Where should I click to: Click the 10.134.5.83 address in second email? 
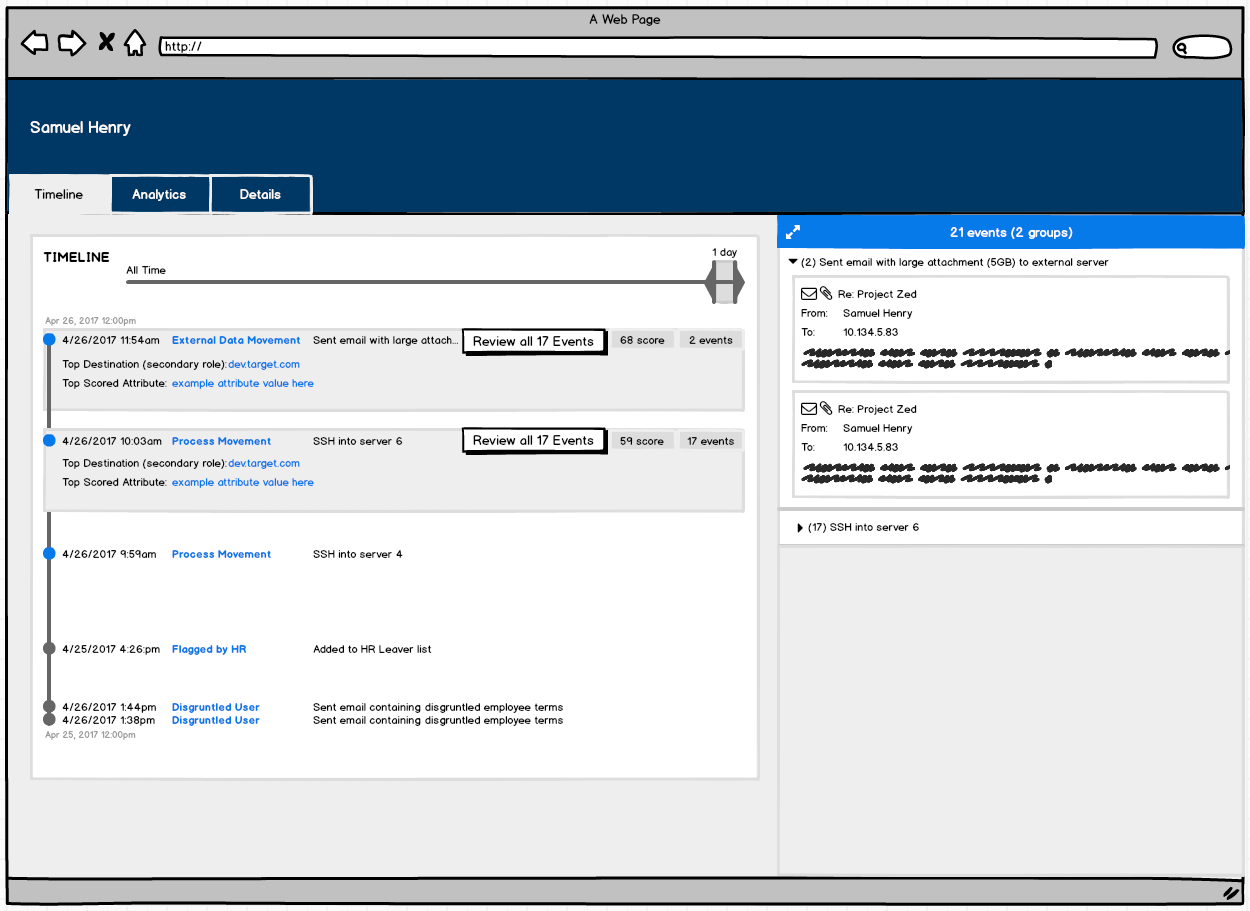[x=870, y=447]
